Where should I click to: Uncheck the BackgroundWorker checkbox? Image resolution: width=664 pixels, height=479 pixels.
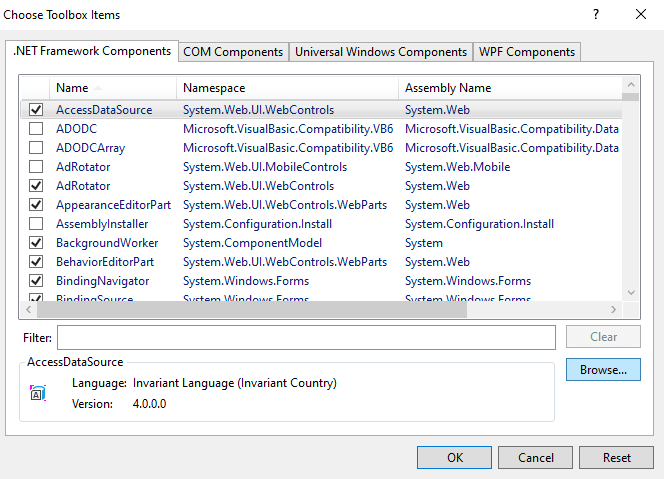36,243
